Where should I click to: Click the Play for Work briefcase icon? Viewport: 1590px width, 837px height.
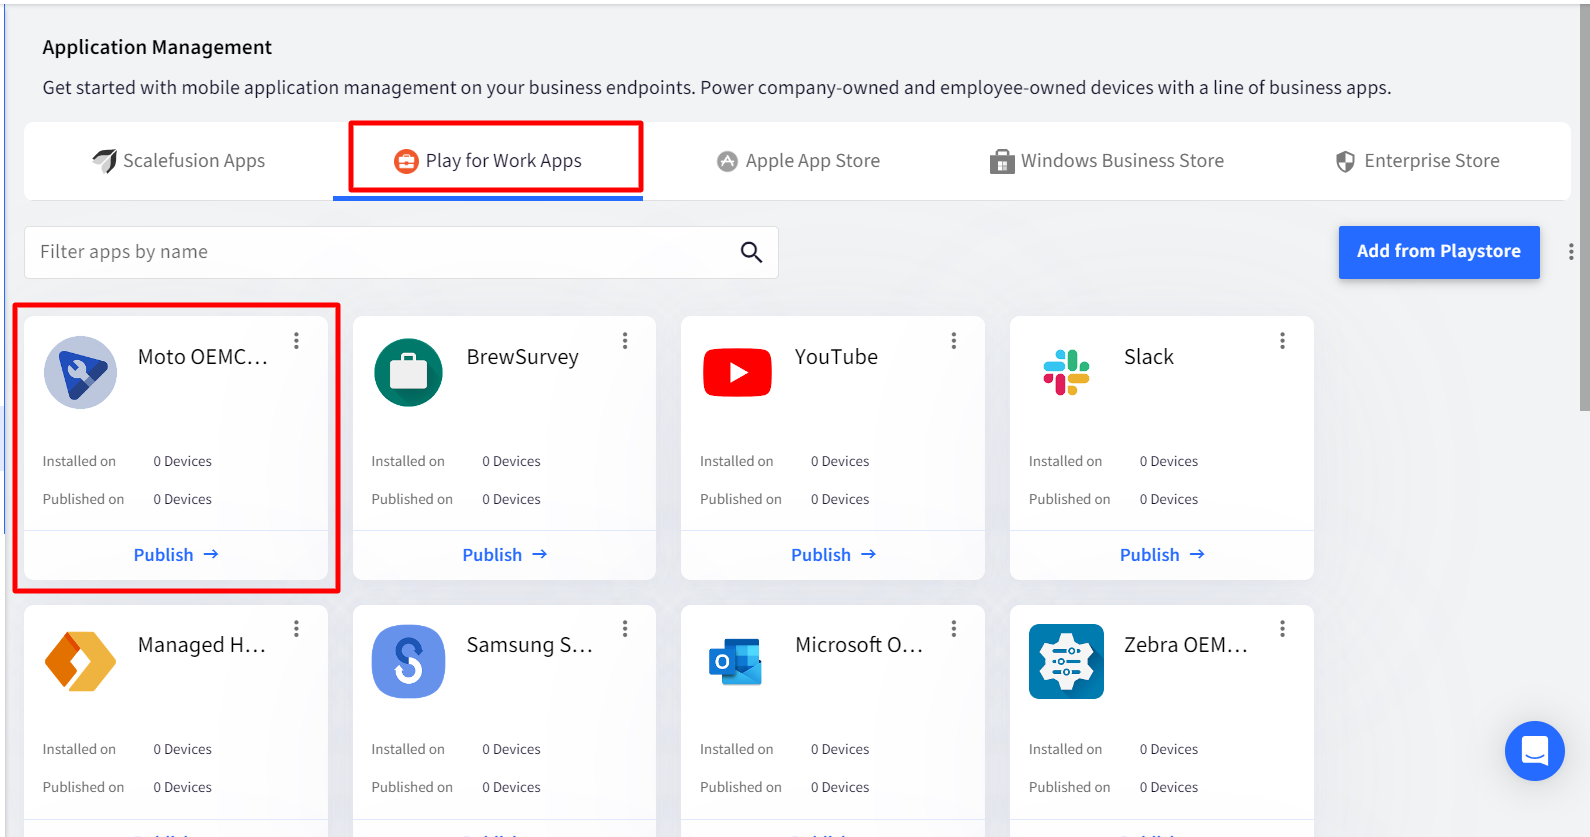[406, 161]
